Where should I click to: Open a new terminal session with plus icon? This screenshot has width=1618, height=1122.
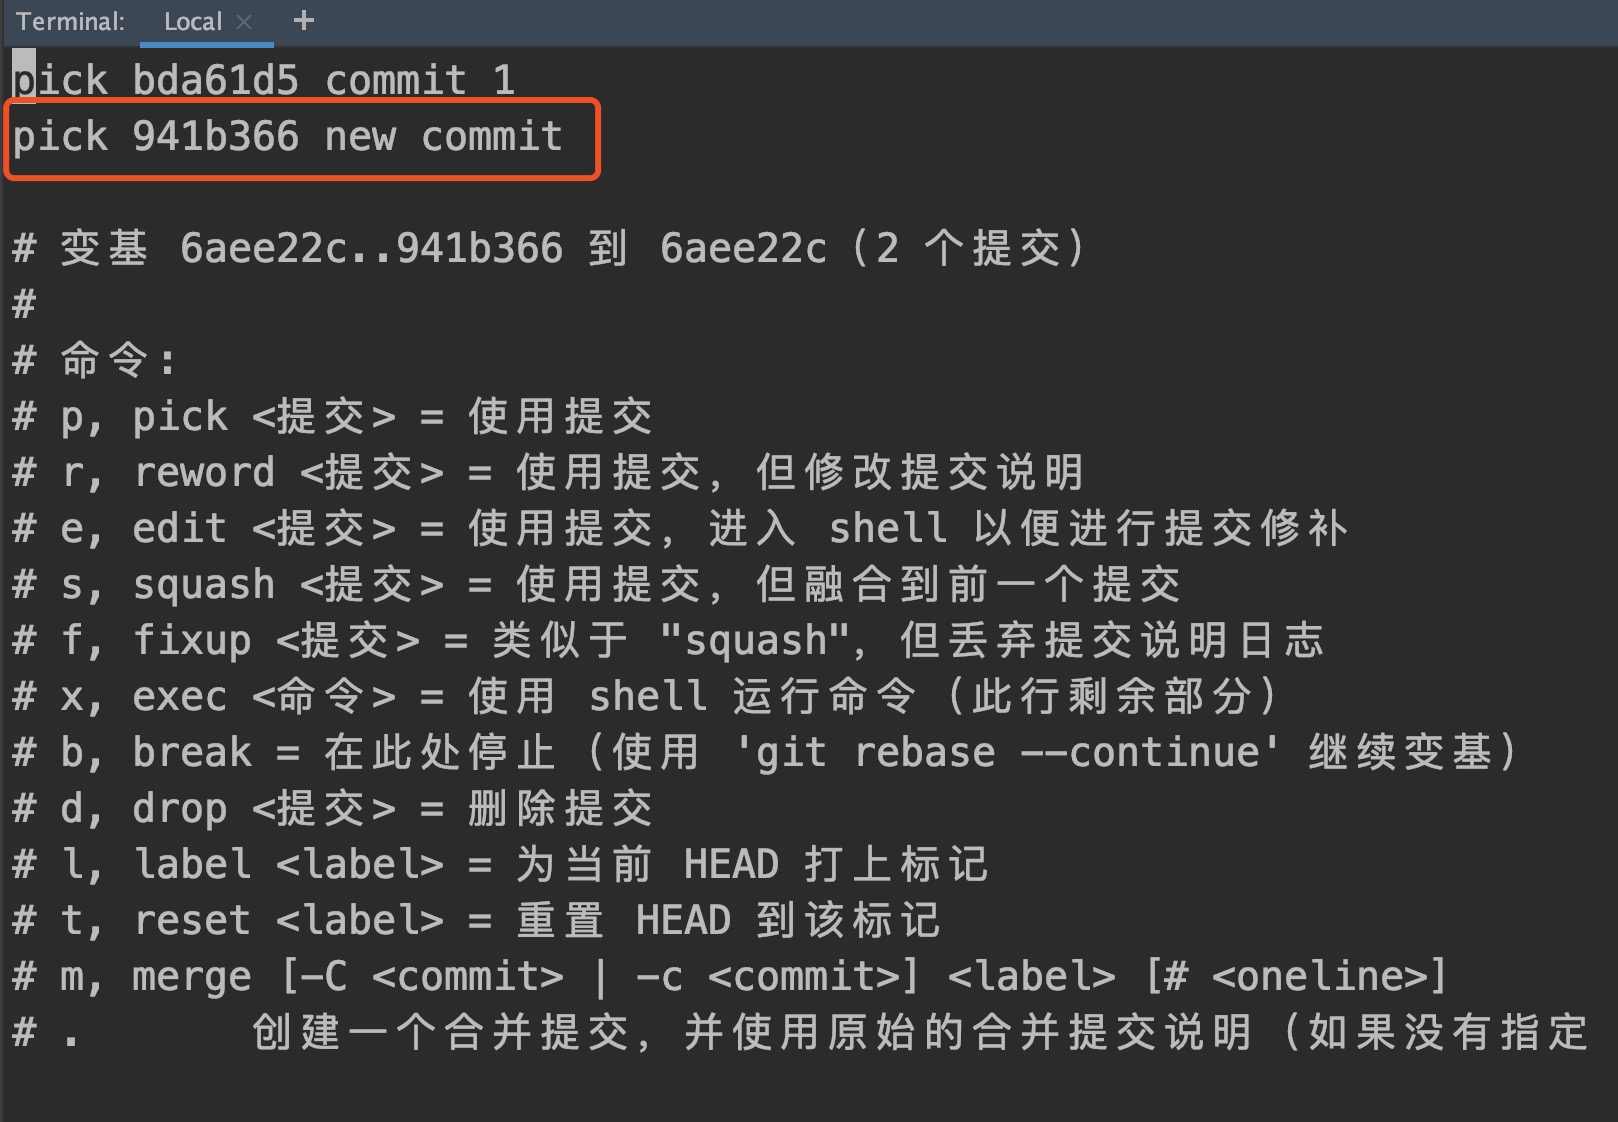pos(304,21)
